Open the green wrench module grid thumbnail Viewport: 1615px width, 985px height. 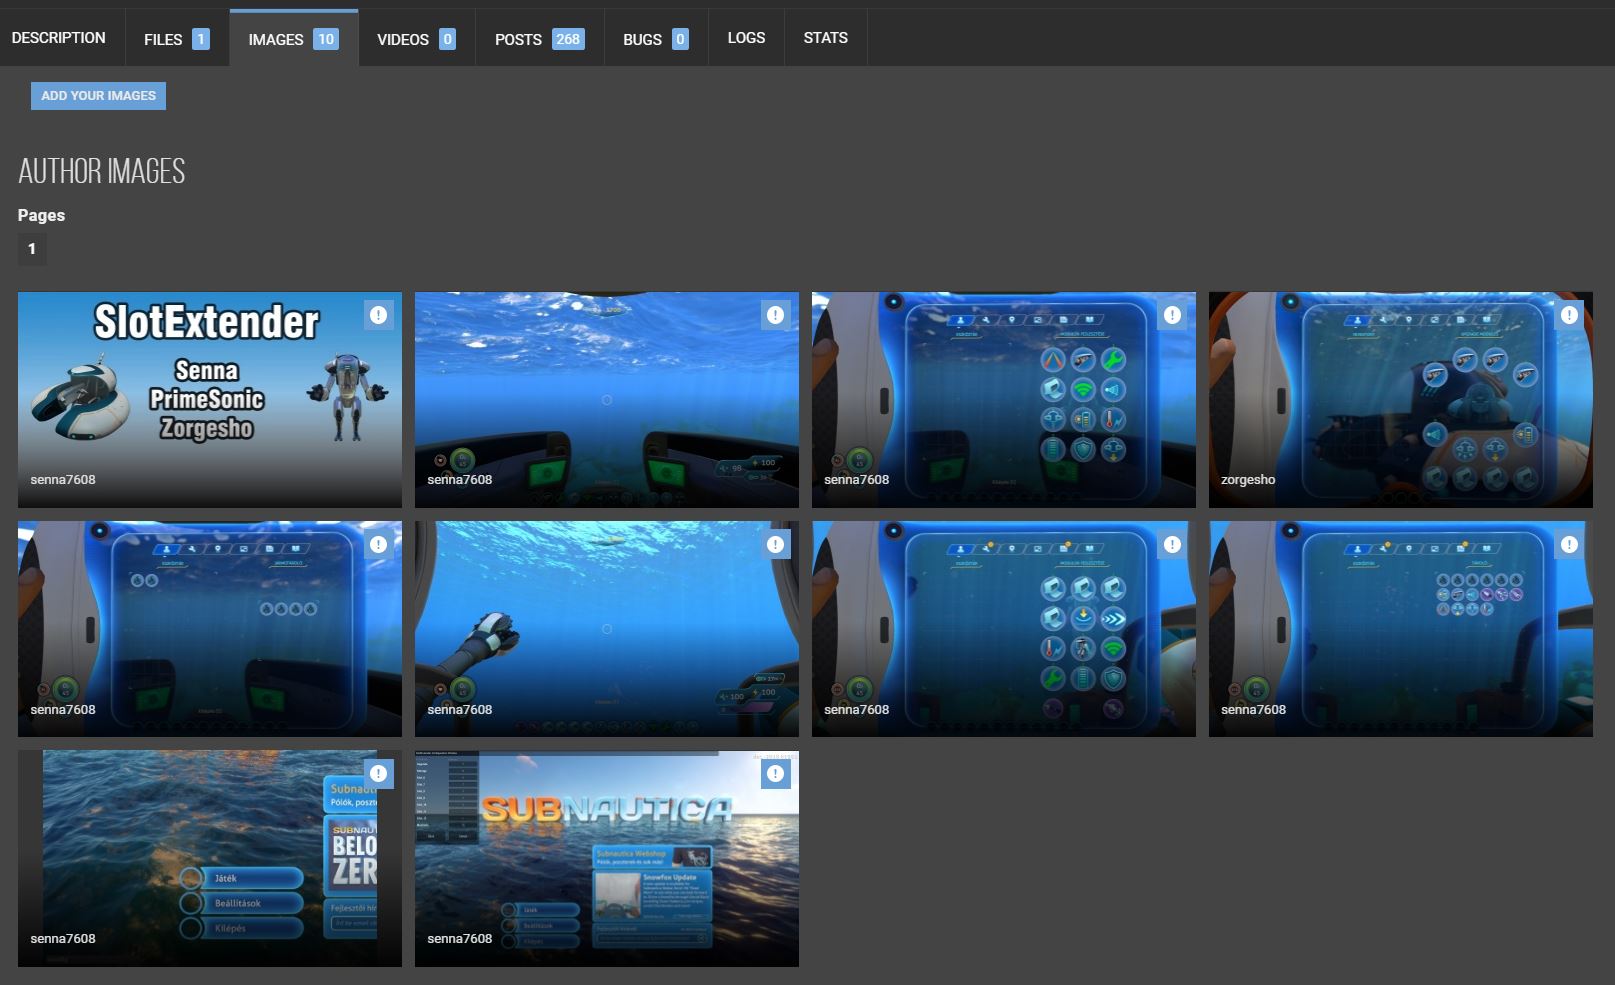(1004, 400)
